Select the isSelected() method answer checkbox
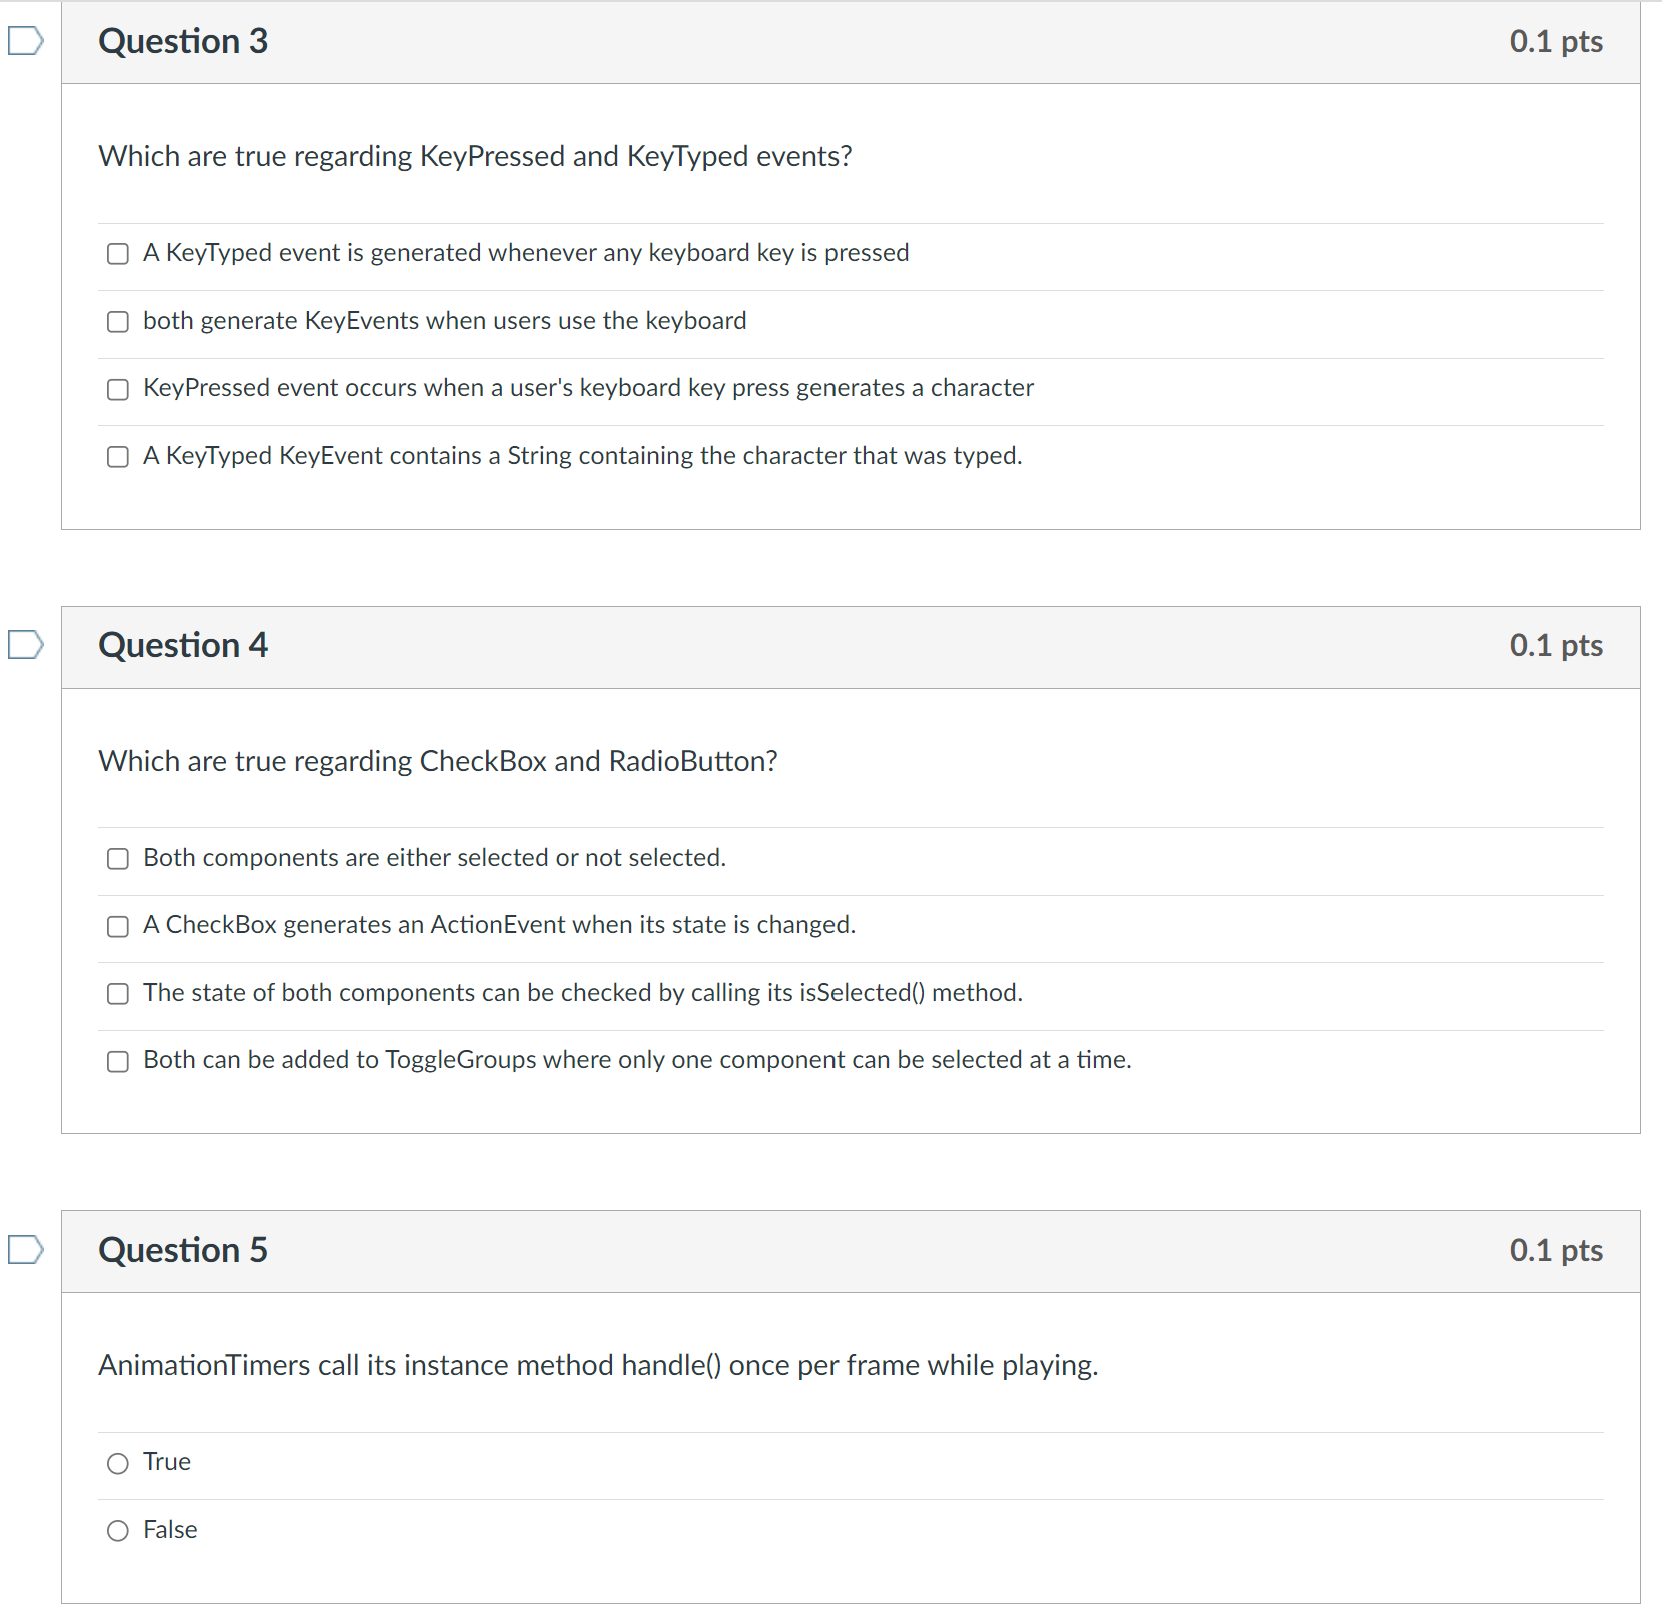 coord(118,994)
